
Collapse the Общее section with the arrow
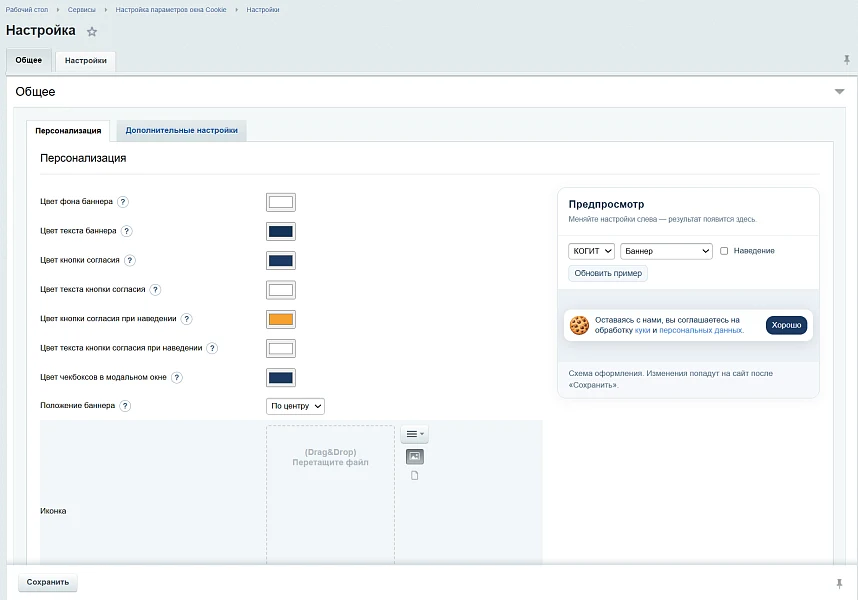(x=839, y=91)
